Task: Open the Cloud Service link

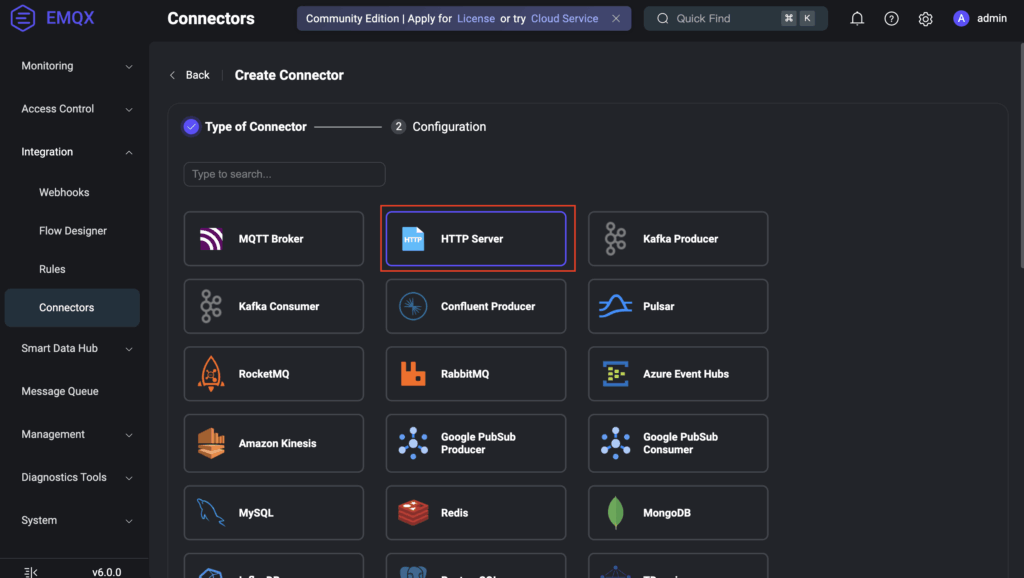Action: (x=564, y=19)
